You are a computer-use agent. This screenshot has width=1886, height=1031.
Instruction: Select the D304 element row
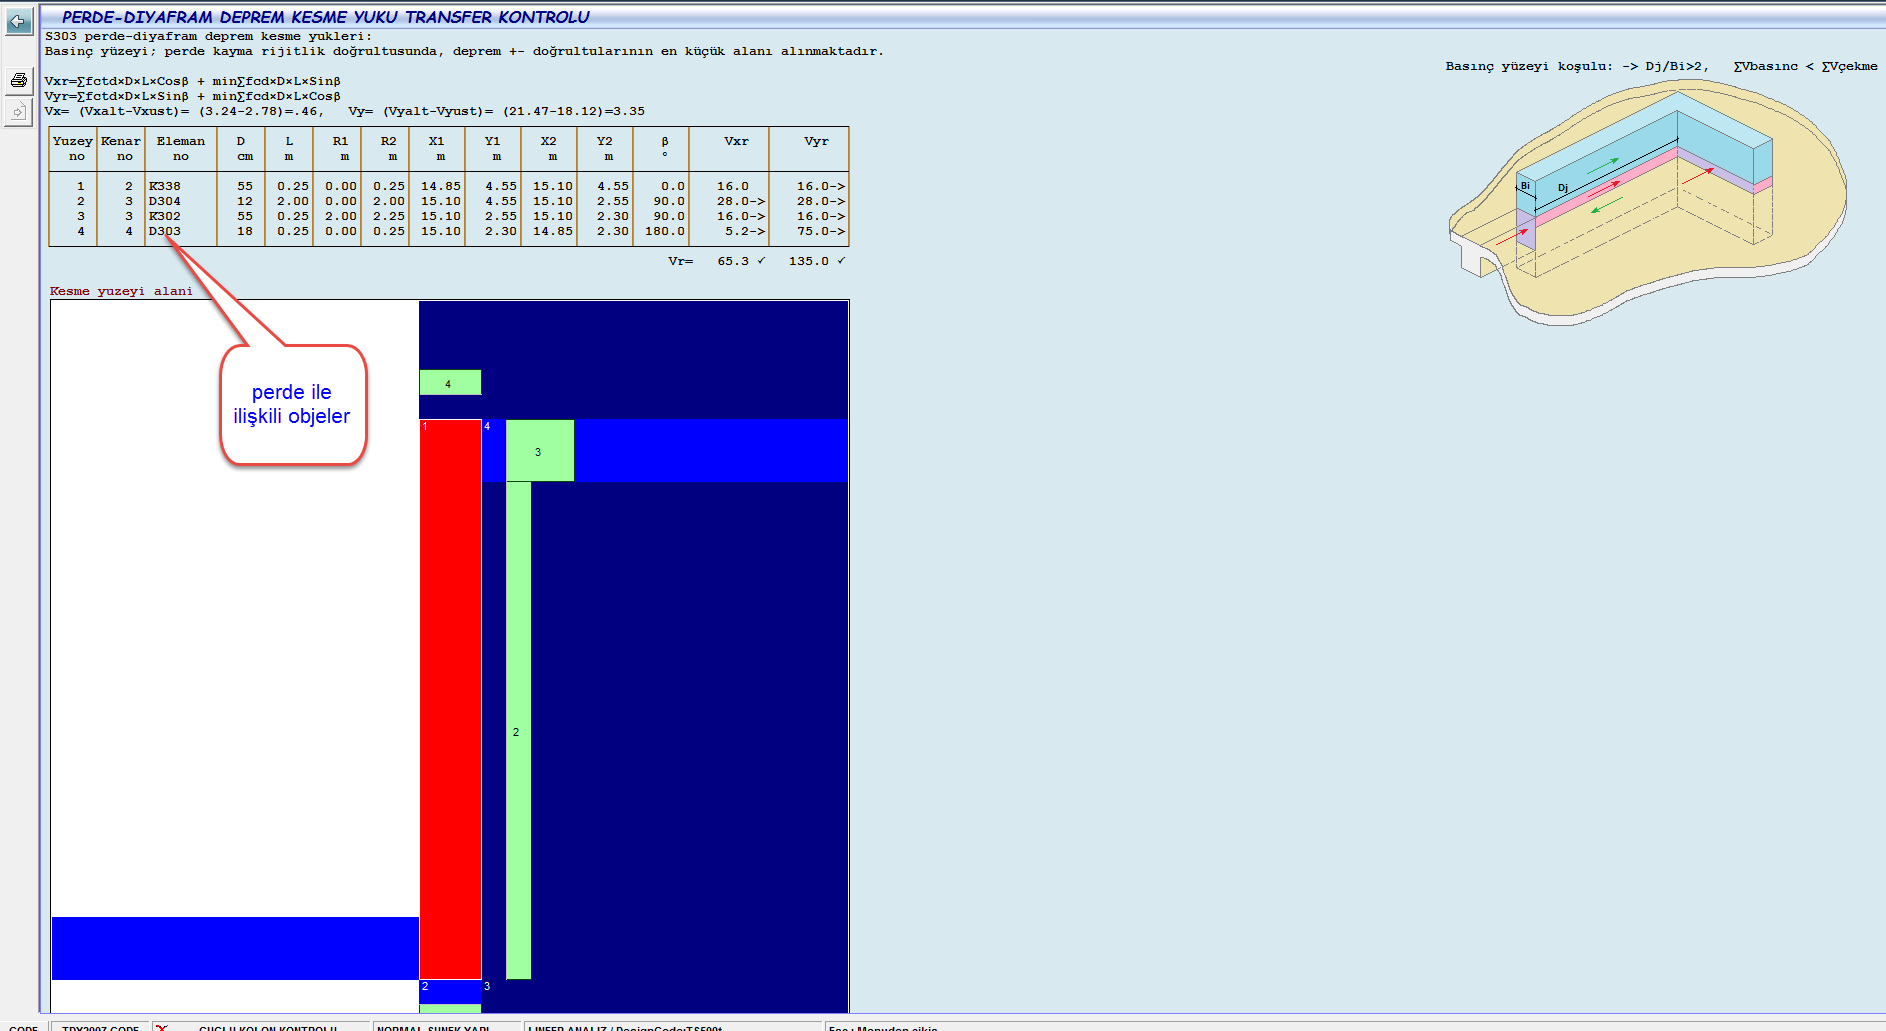(165, 201)
